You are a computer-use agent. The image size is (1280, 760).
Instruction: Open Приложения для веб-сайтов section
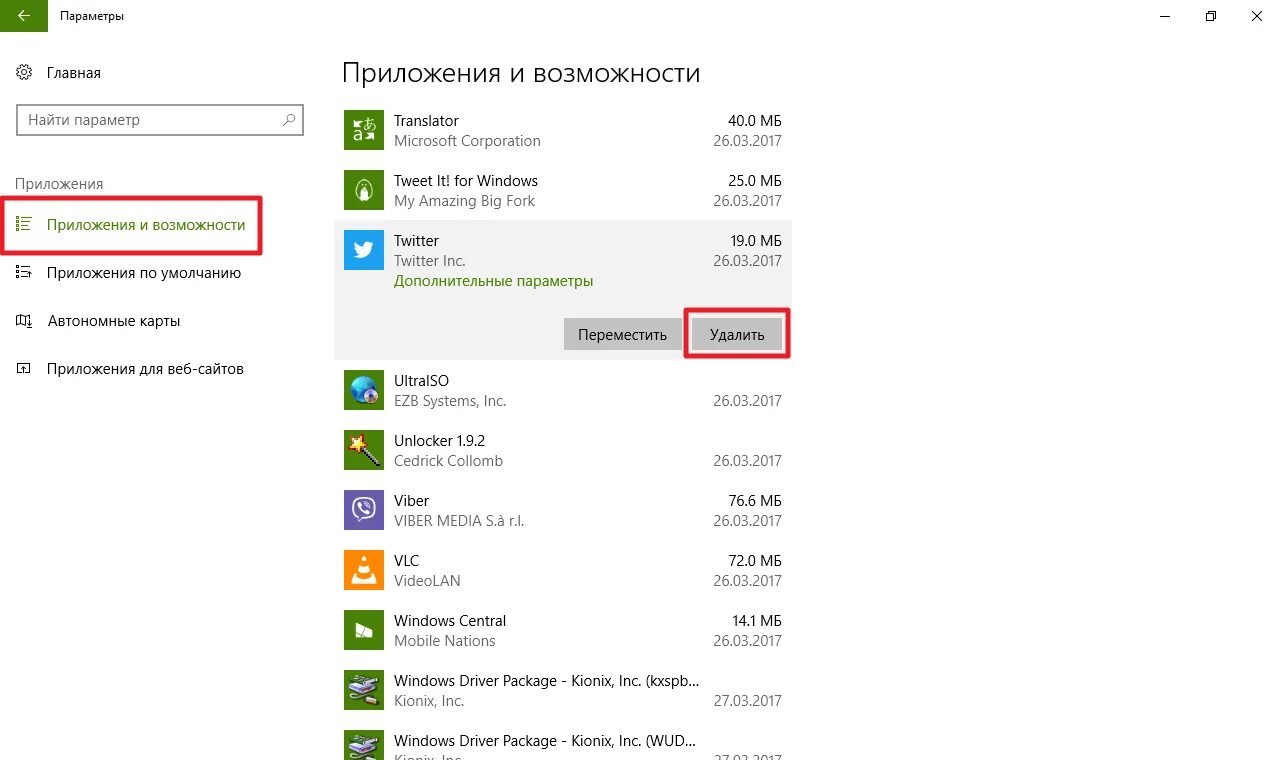click(145, 369)
